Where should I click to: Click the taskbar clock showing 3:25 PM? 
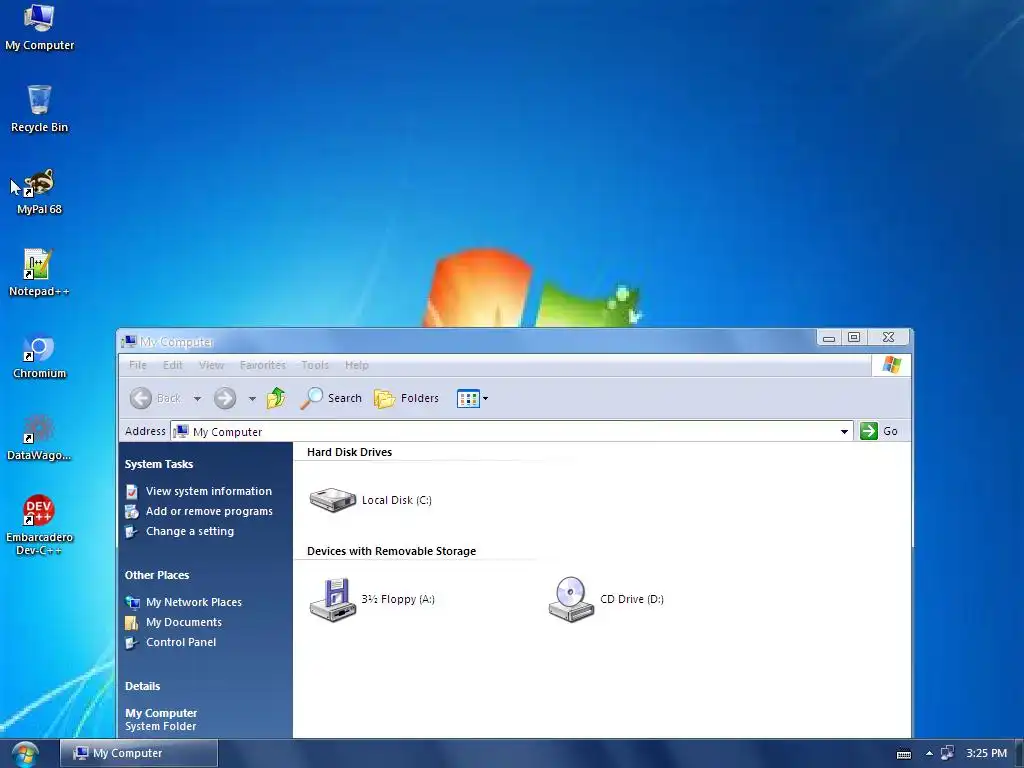[986, 753]
